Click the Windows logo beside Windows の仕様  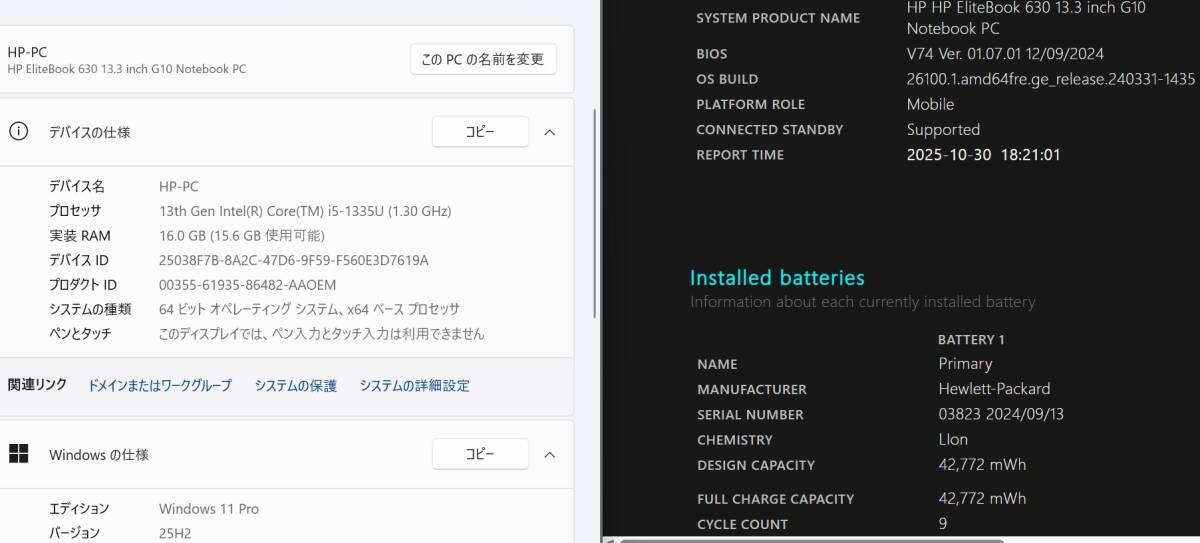(x=18, y=454)
